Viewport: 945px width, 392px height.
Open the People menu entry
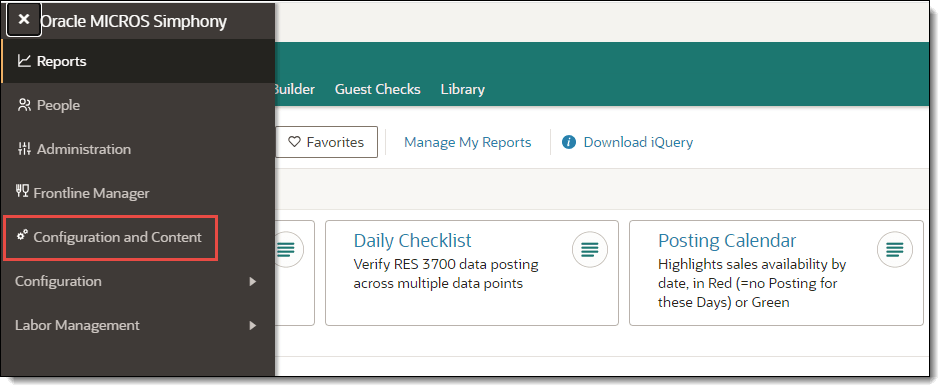[x=138, y=105]
